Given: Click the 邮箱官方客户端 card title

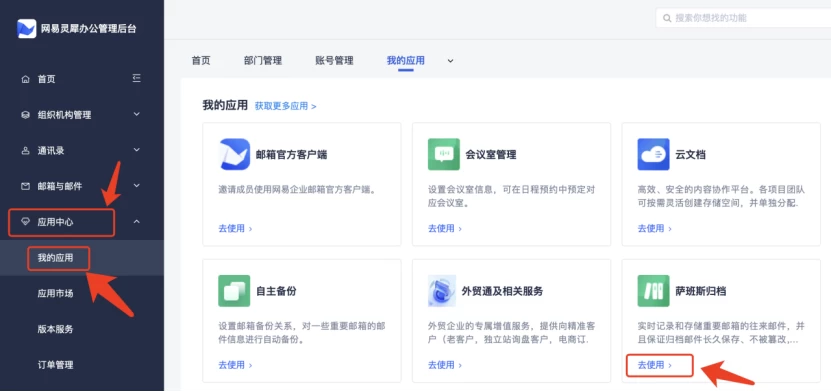Looking at the screenshot, I should pos(291,155).
